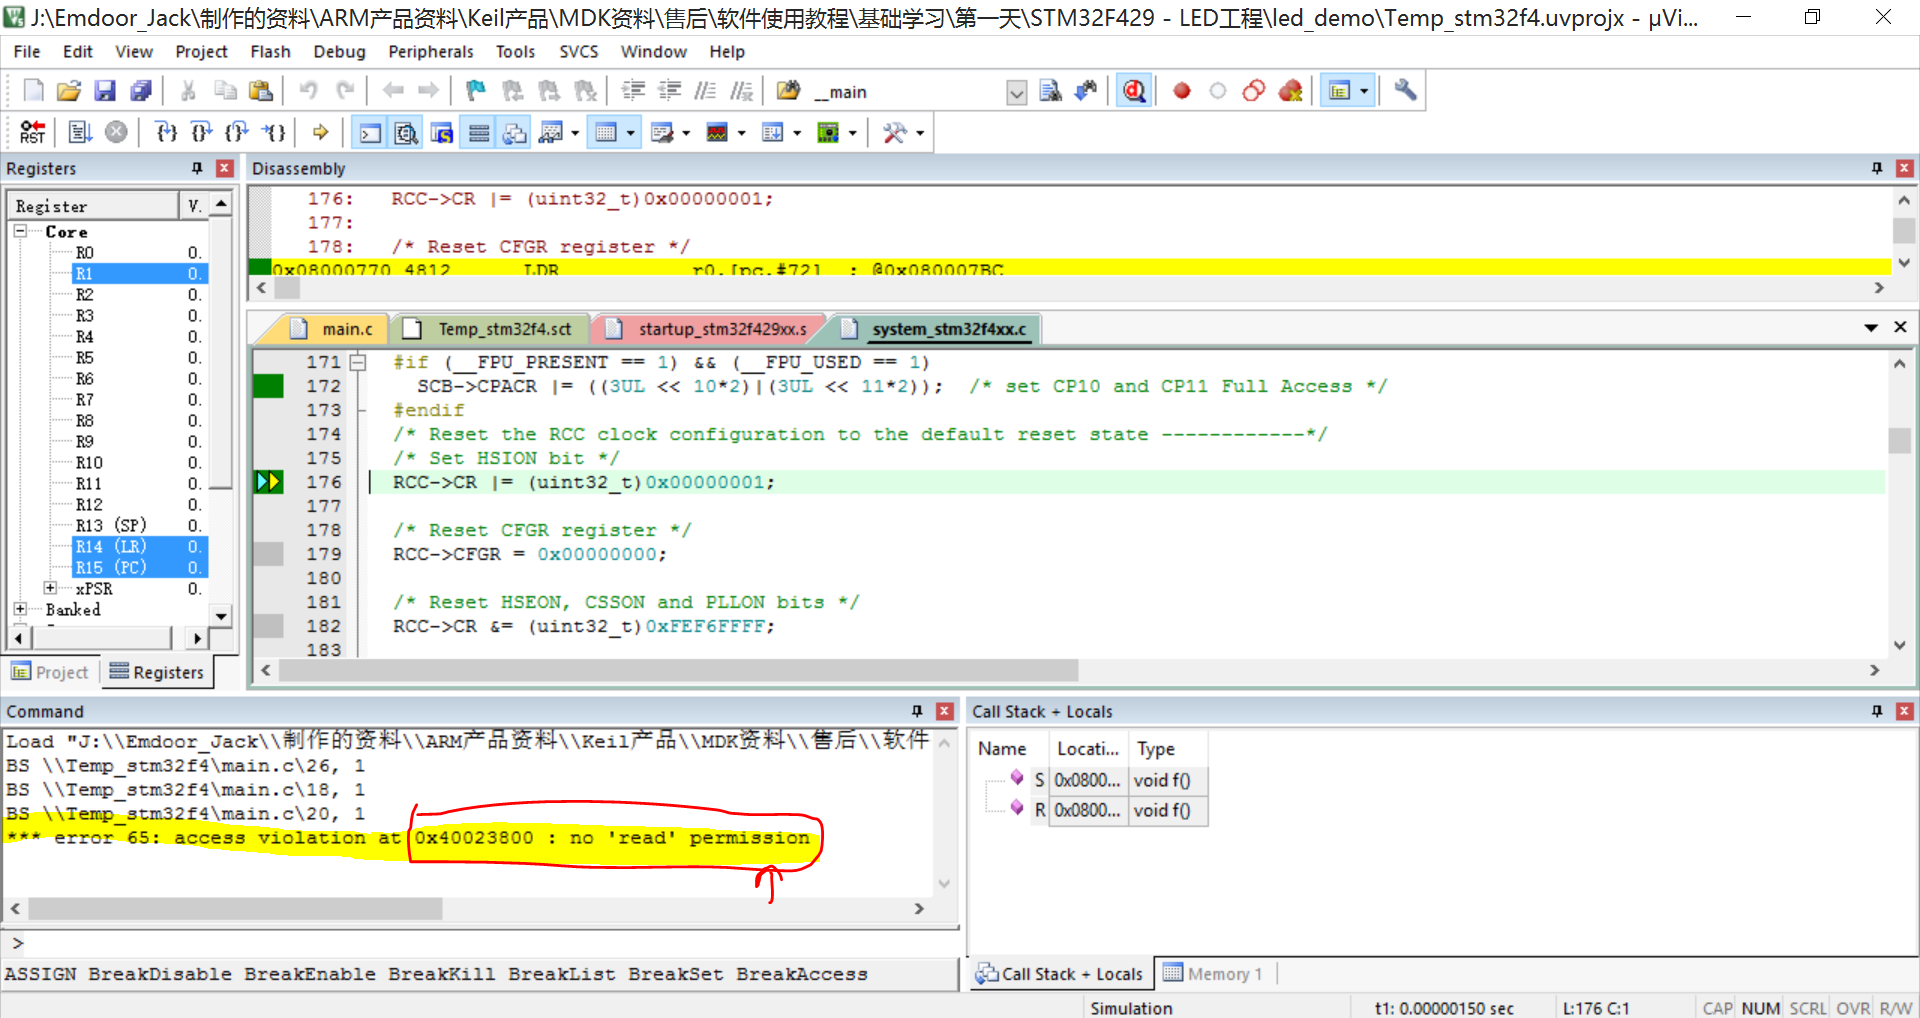Open the Memory Windows dropdown arrow
Viewport: 1920px width, 1018px height.
[x=629, y=132]
